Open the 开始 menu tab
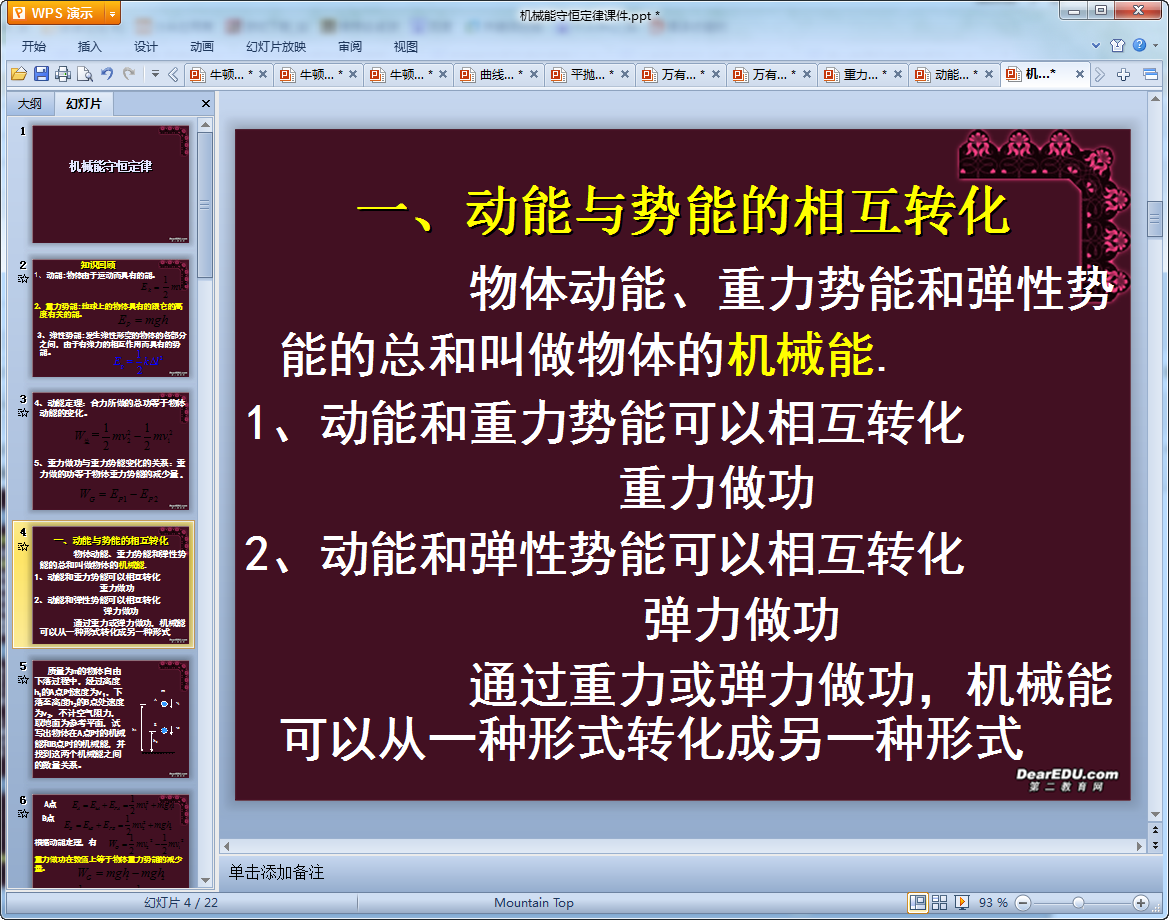Viewport: 1169px width, 920px height. click(34, 46)
